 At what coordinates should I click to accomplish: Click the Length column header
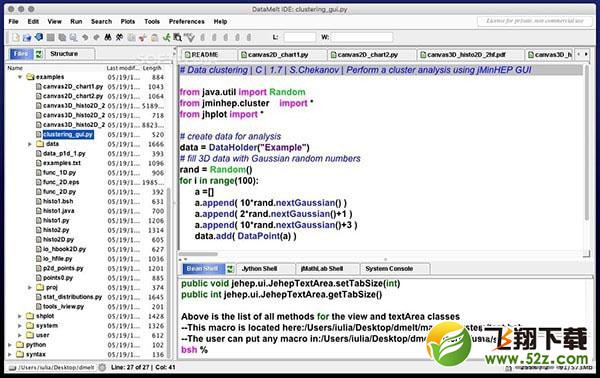[152, 68]
